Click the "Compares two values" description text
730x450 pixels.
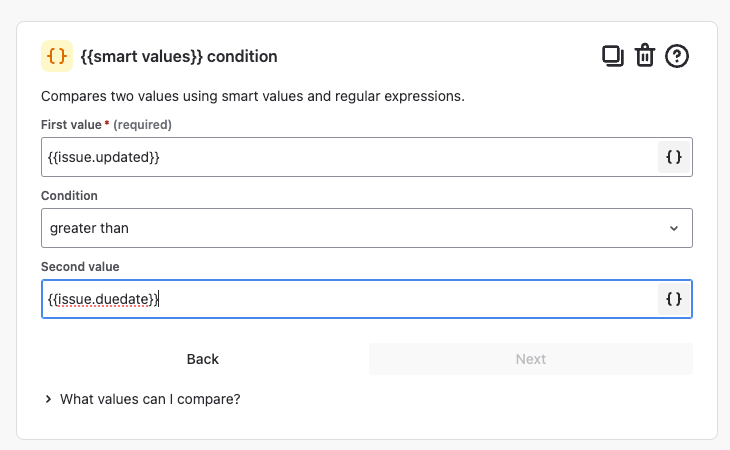(x=253, y=96)
